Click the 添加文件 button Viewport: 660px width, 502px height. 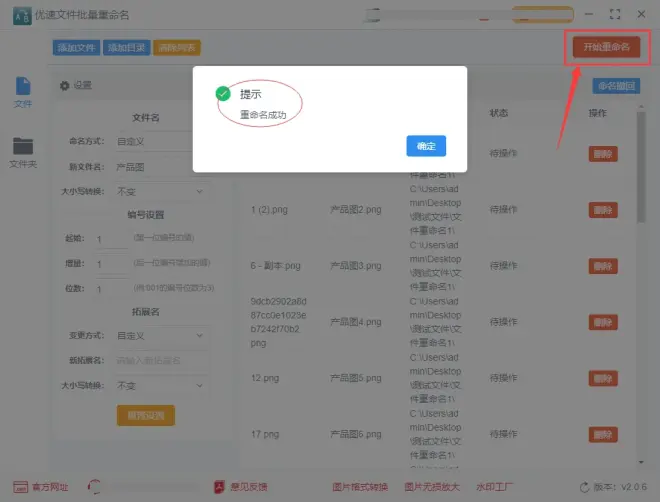(76, 48)
